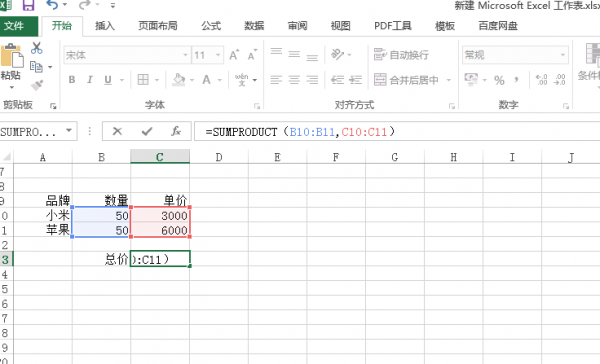600x364 pixels.
Task: Click the increase decimal icon
Action: pos(541,80)
